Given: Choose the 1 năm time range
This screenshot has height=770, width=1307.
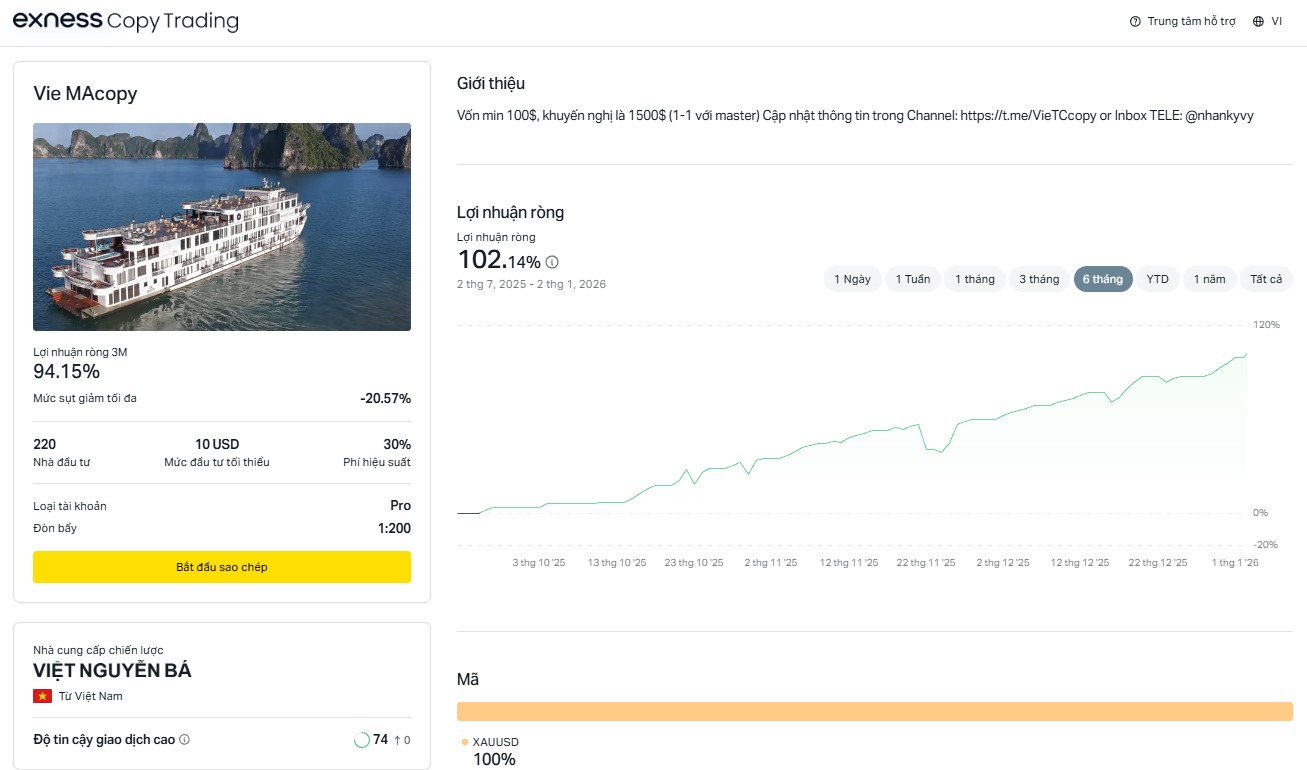Looking at the screenshot, I should (1209, 279).
